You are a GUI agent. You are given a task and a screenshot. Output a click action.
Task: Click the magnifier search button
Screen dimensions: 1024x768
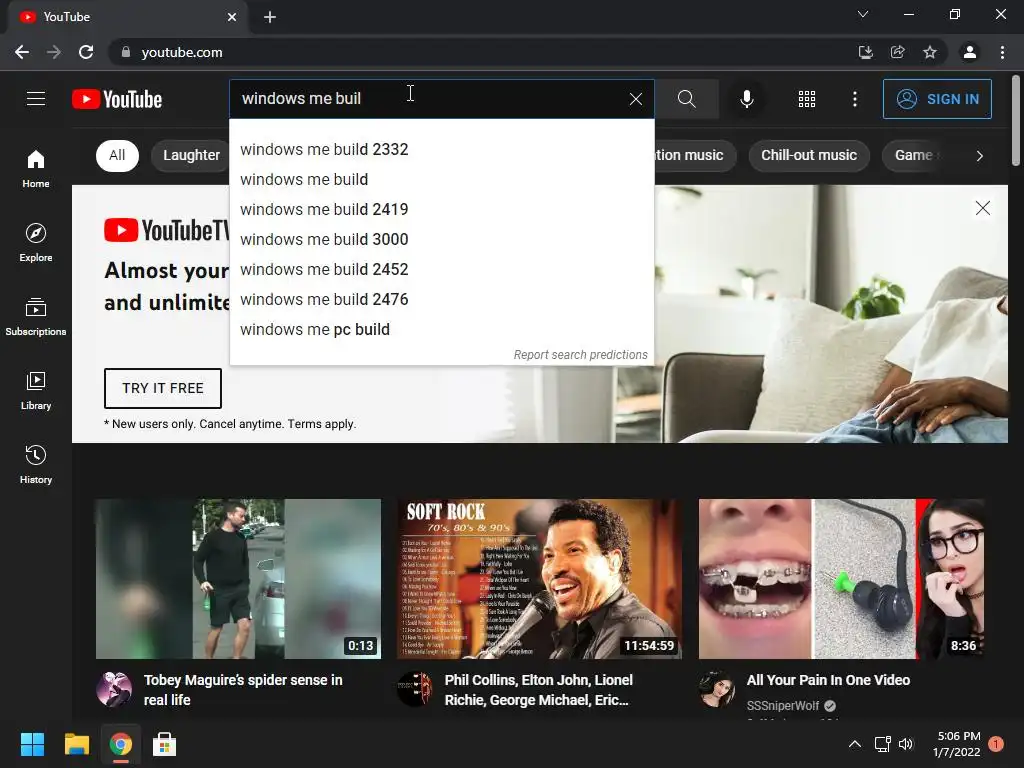[686, 99]
